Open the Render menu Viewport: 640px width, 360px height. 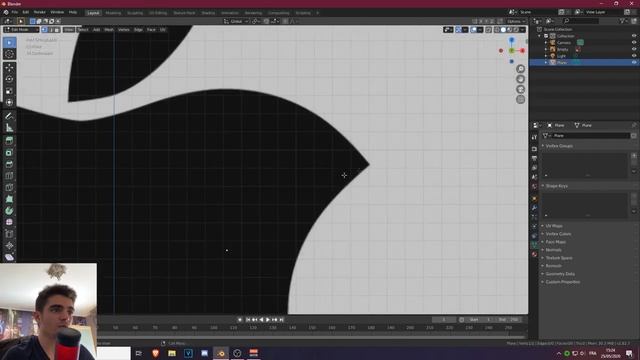(40, 12)
